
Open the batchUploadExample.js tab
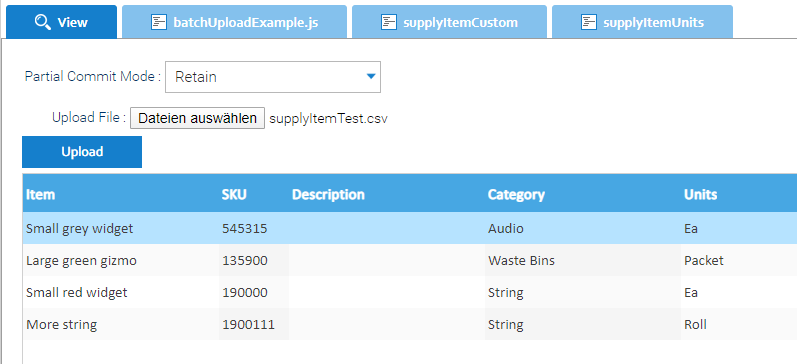[x=234, y=22]
